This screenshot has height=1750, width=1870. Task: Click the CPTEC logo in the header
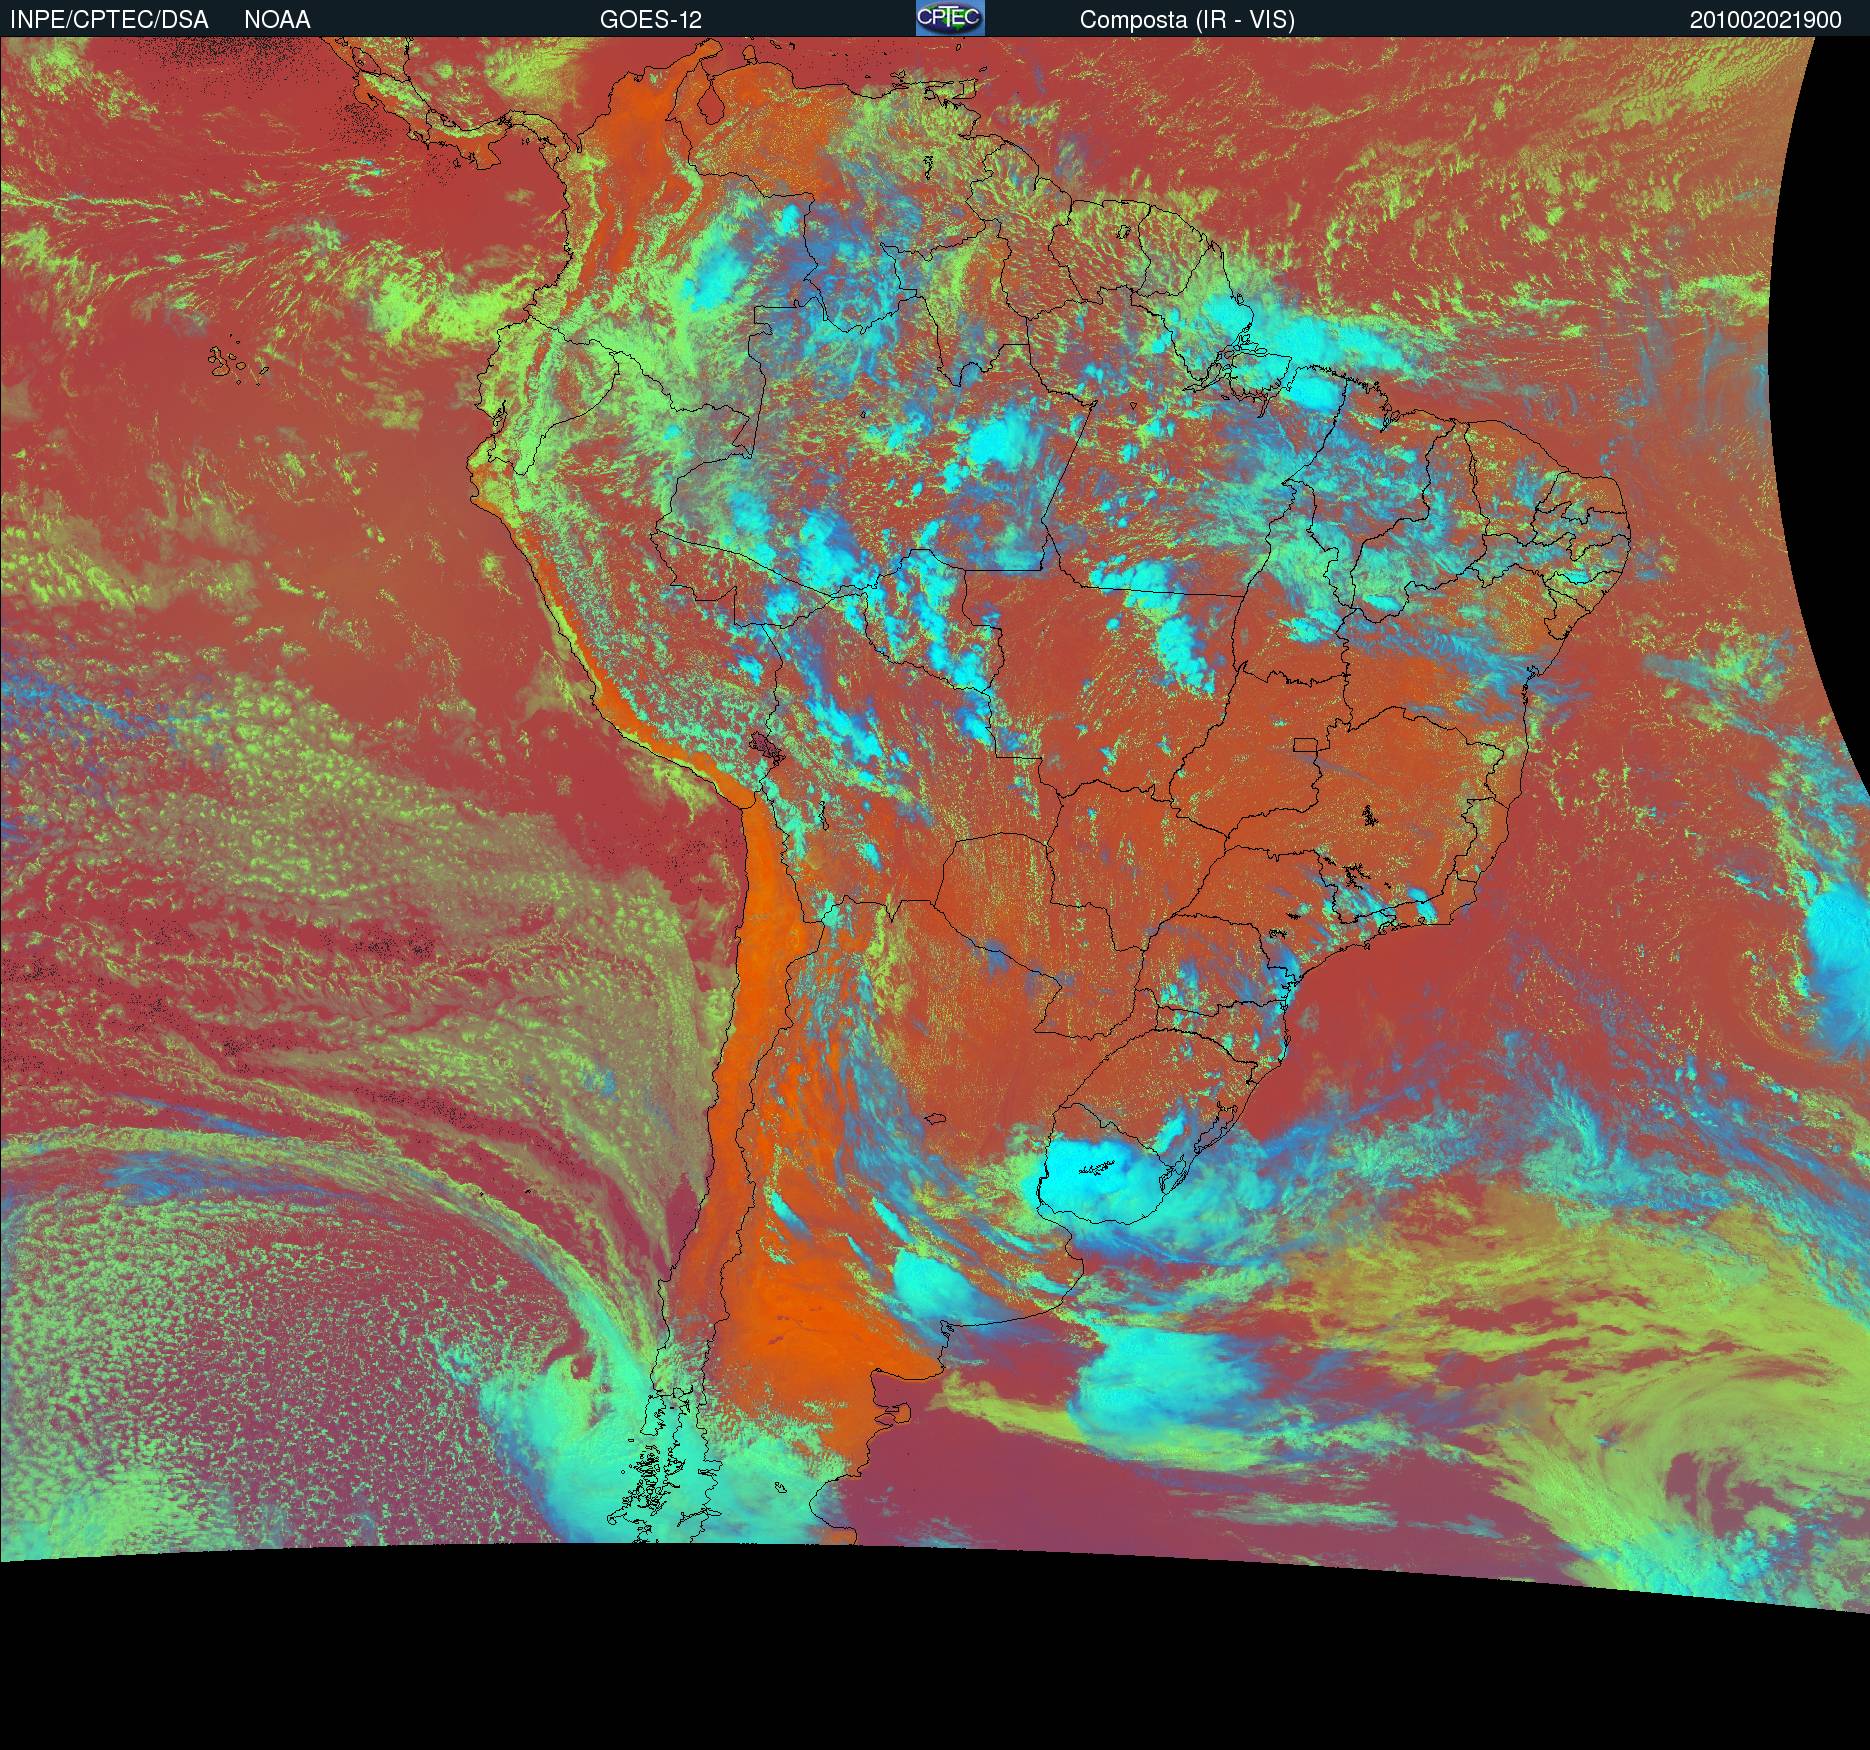[950, 18]
